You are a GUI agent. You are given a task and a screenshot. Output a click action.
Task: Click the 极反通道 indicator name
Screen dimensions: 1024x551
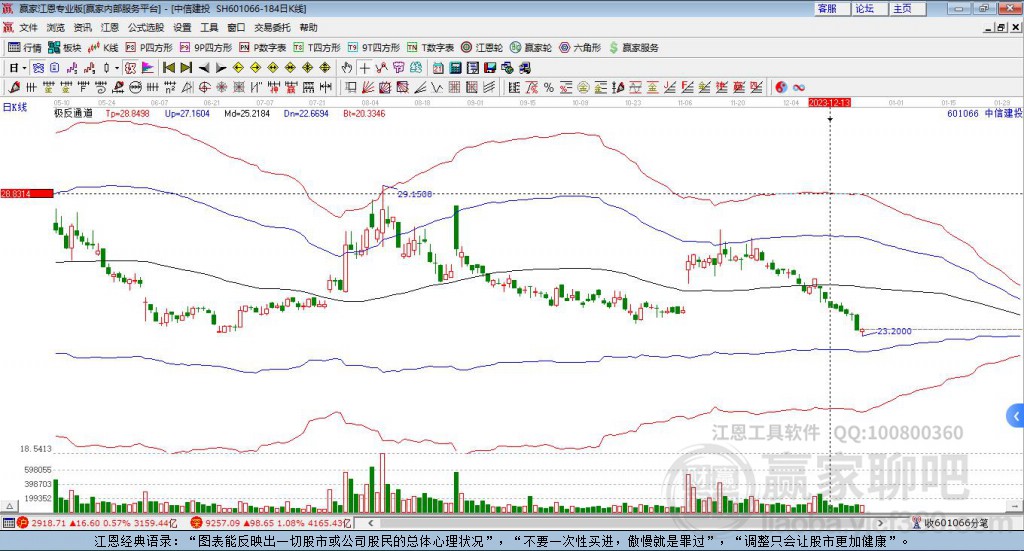73,114
